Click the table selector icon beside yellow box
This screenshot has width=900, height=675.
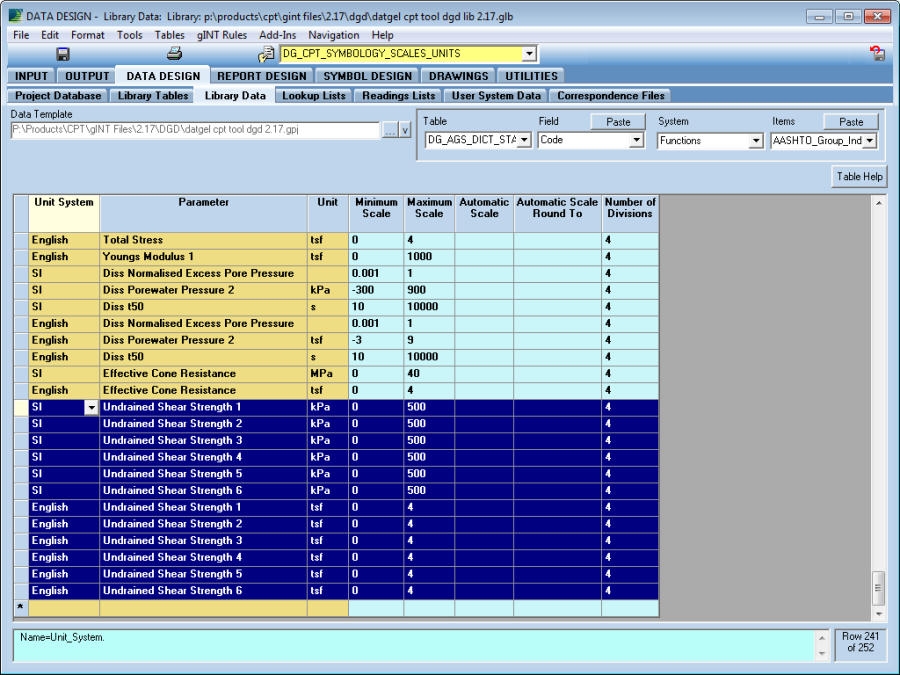click(x=266, y=54)
